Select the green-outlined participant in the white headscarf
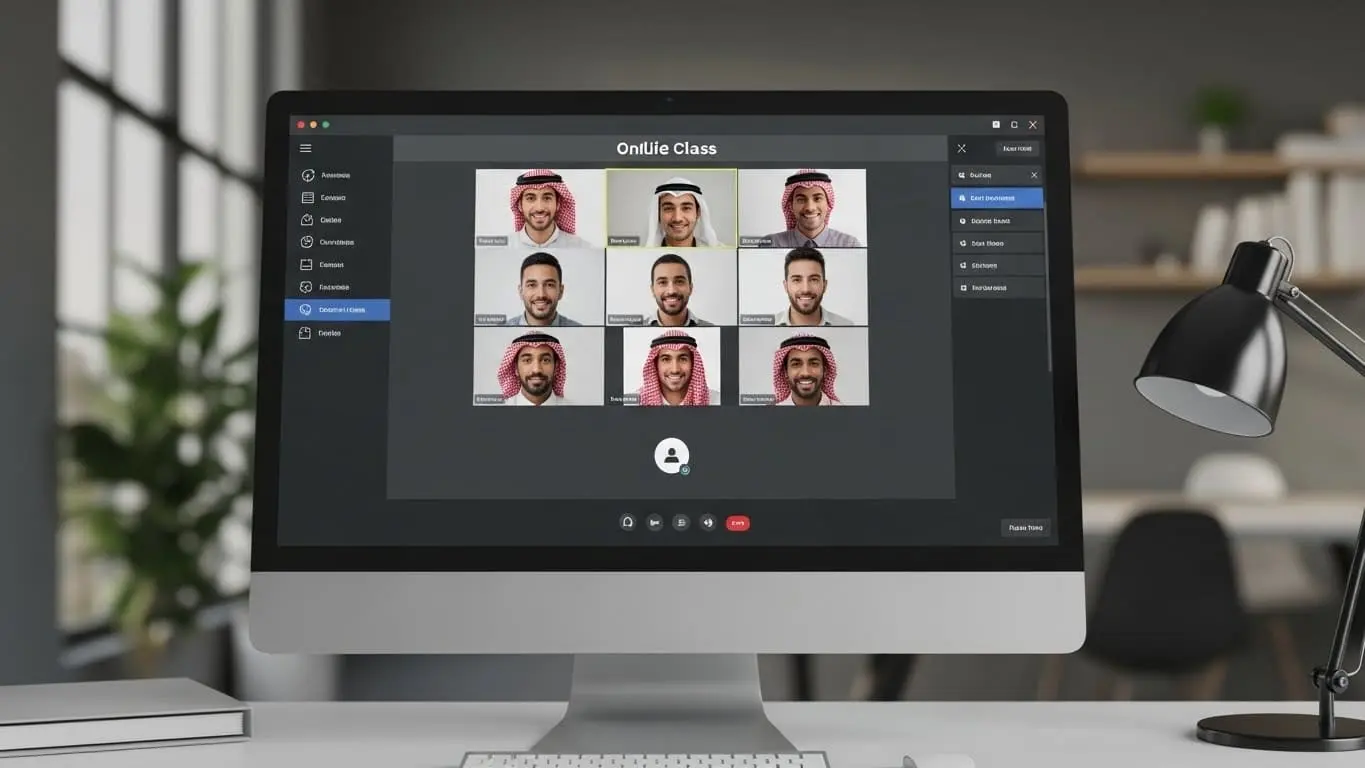Image resolution: width=1365 pixels, height=768 pixels. click(671, 208)
